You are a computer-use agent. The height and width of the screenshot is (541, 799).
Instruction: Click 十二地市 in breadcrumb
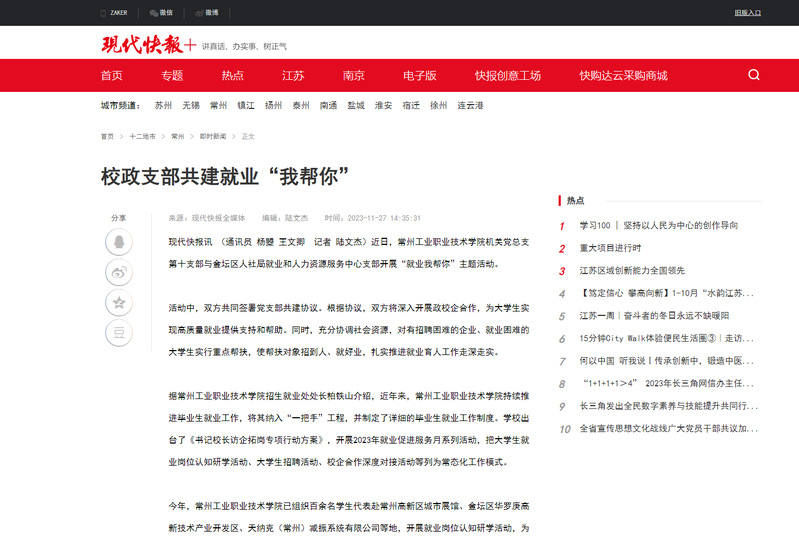point(142,136)
